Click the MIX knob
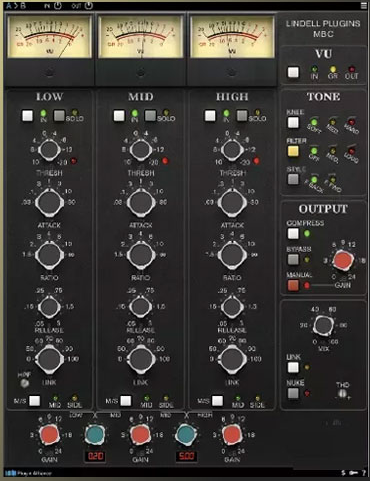The image size is (370, 484). [x=323, y=325]
